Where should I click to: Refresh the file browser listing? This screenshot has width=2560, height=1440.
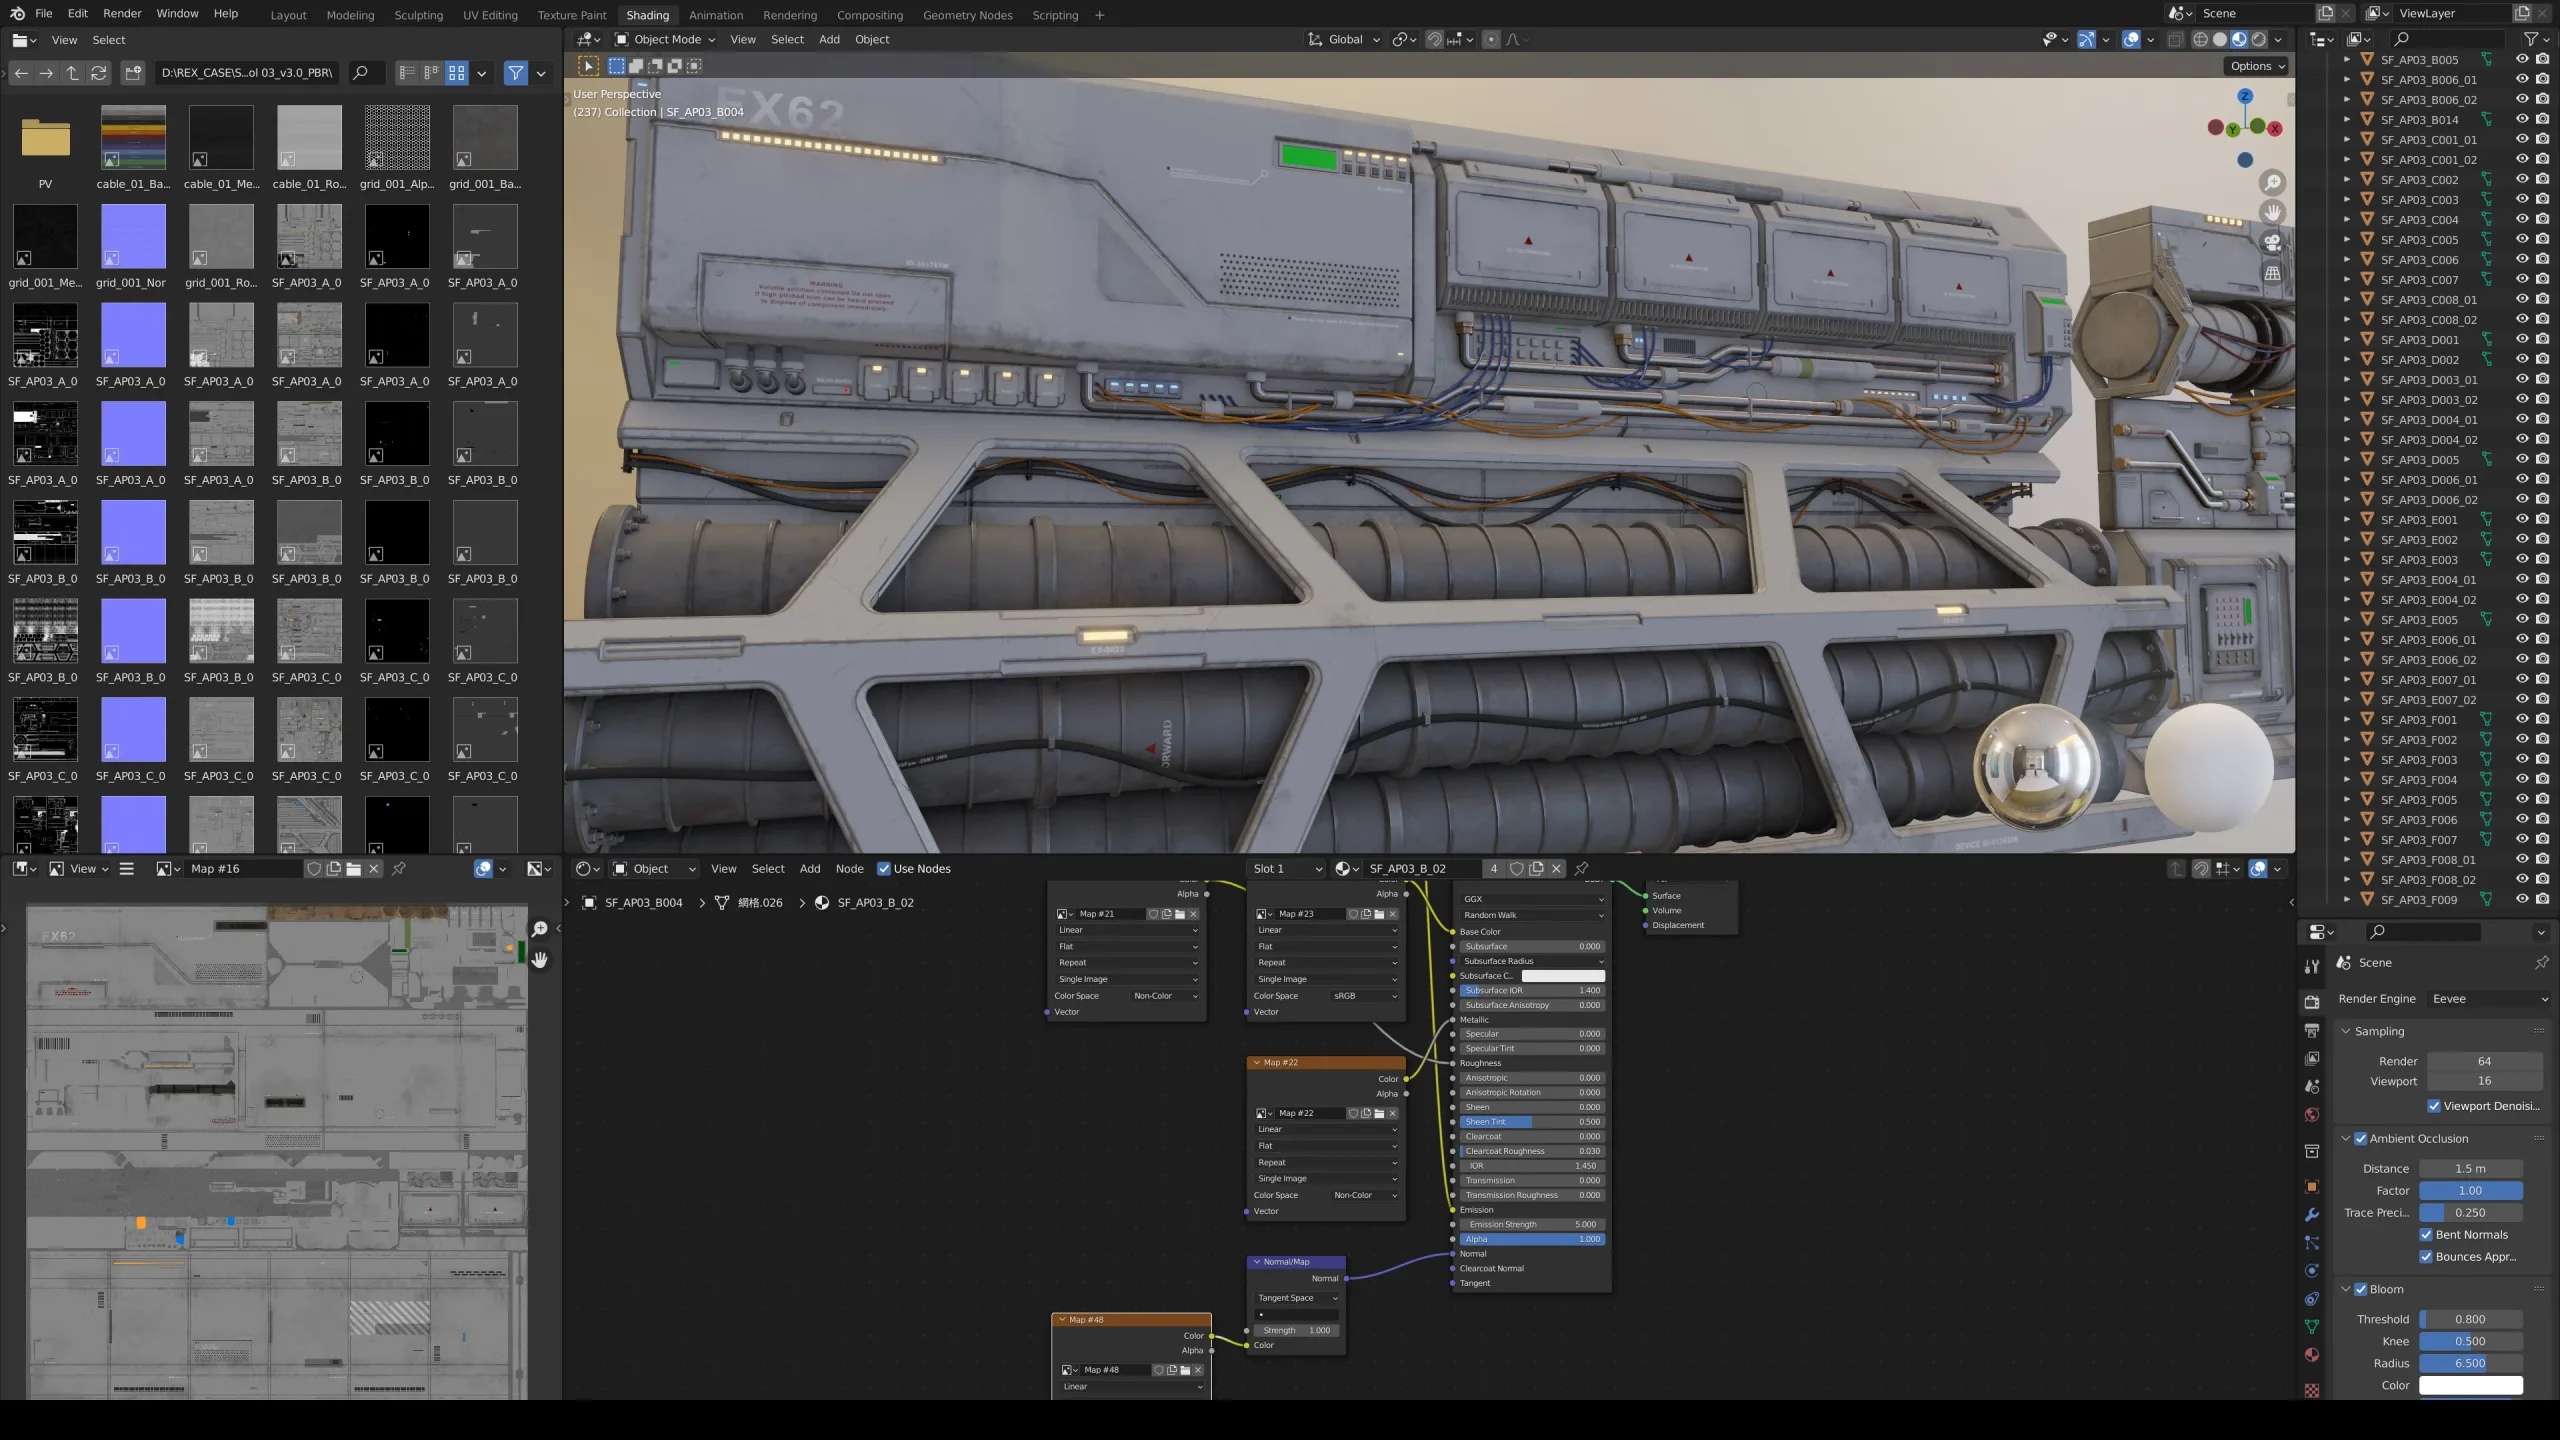(98, 73)
